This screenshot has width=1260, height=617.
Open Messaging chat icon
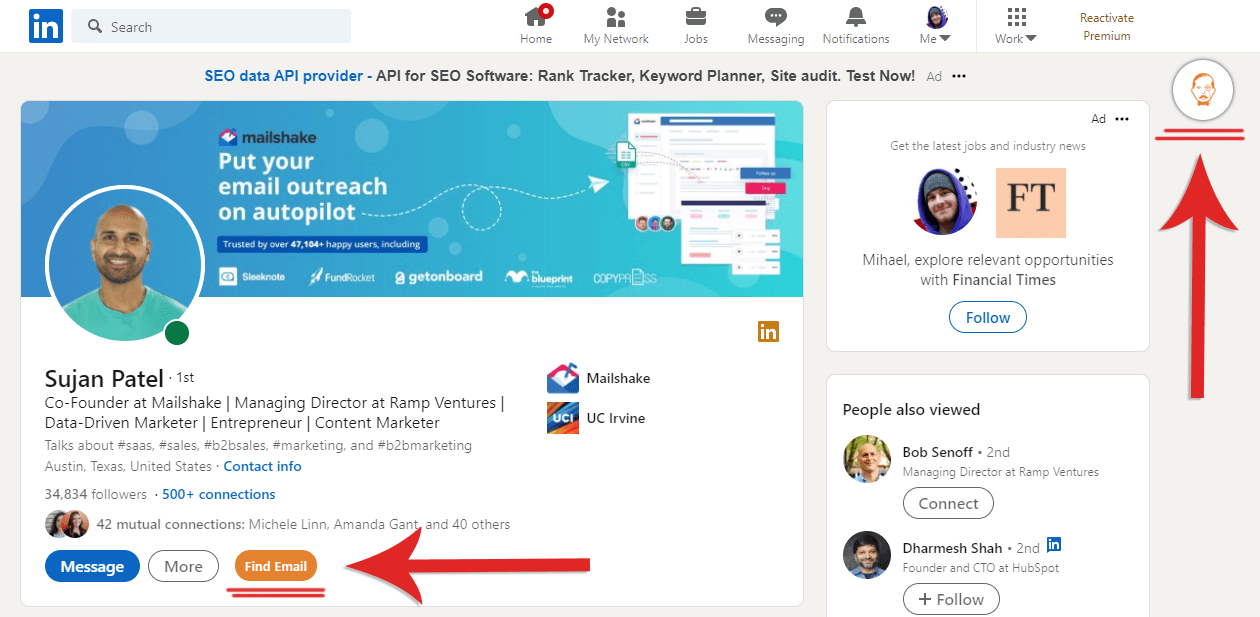click(x=776, y=26)
